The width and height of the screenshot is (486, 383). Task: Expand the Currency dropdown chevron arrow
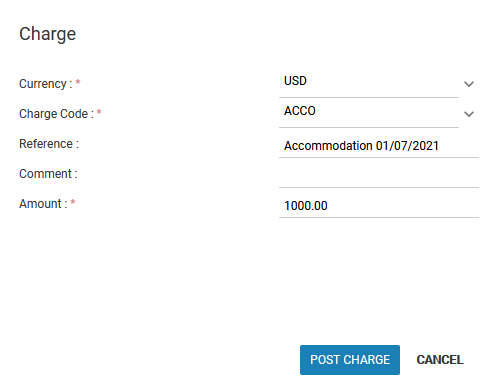point(469,84)
